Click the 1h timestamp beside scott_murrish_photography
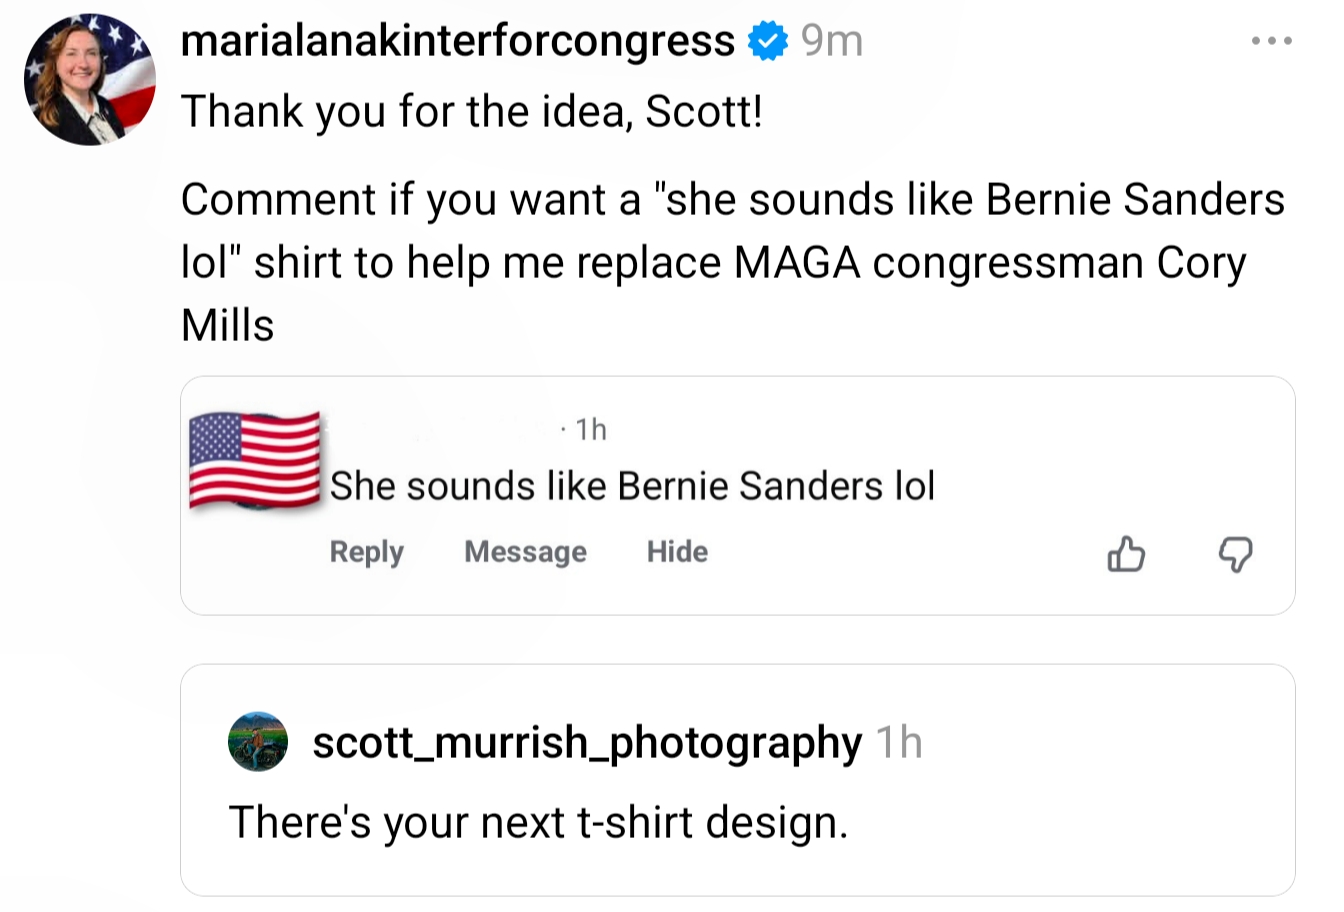The image size is (1344, 912). coord(898,742)
